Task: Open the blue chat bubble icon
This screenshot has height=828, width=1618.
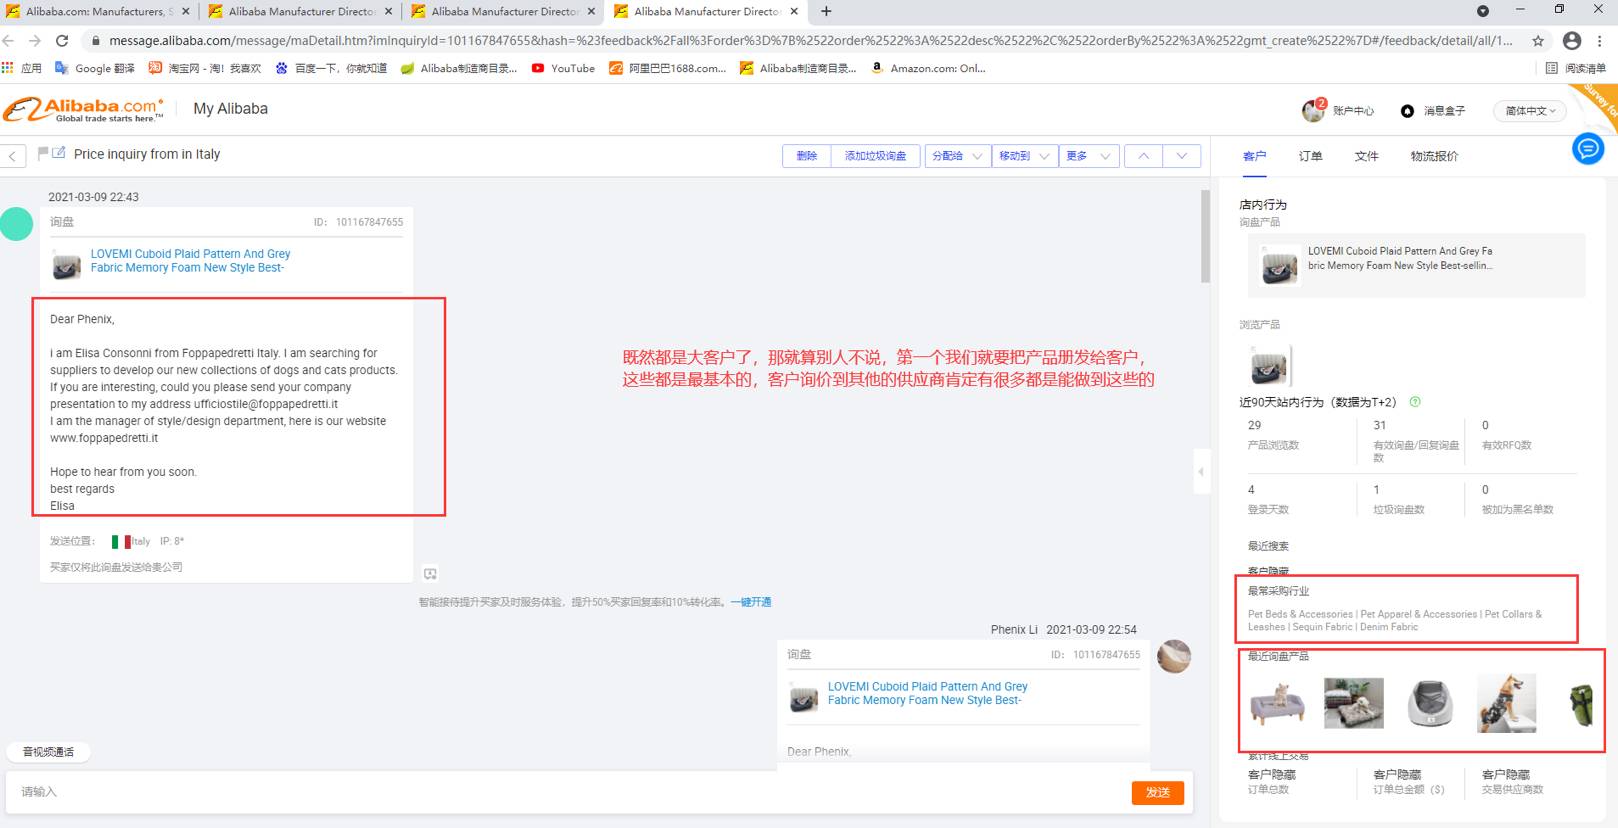Action: click(1587, 149)
